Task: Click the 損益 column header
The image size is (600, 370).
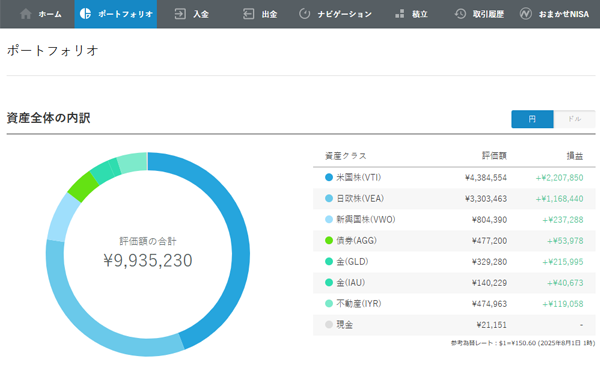Action: click(x=575, y=156)
